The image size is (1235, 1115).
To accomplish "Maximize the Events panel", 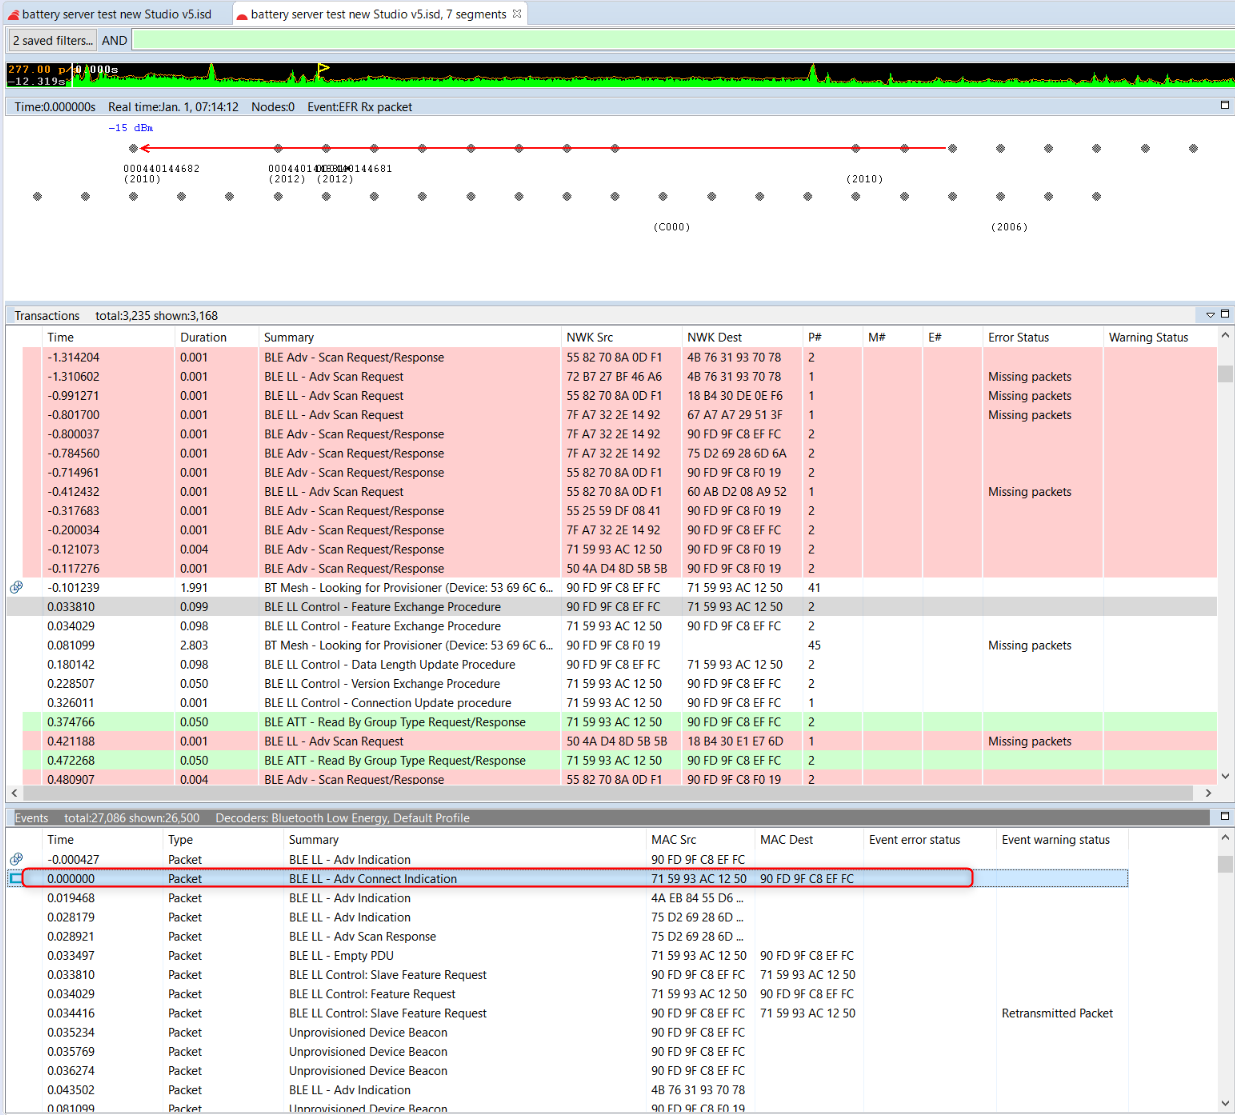I will 1224,816.
